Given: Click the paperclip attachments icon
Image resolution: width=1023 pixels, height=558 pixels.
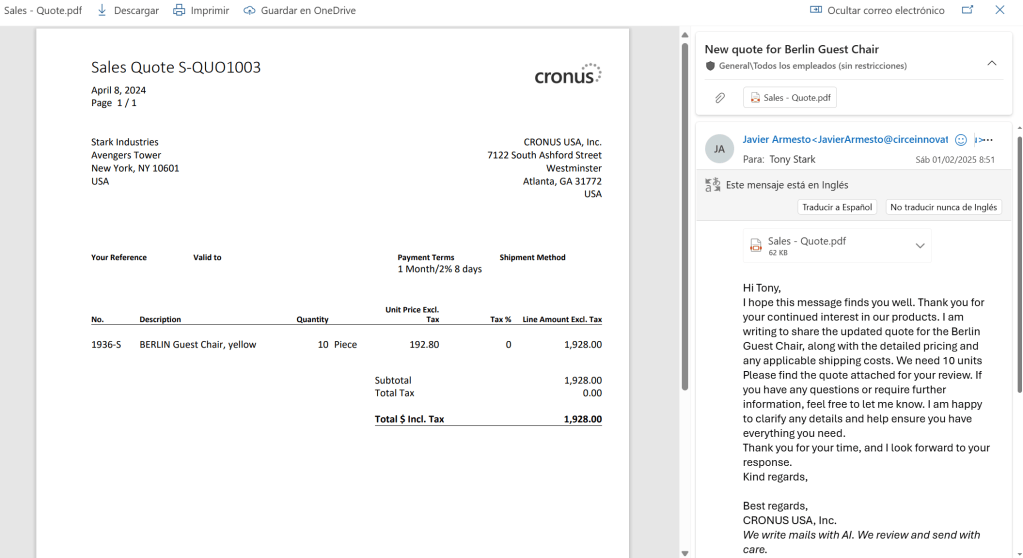Looking at the screenshot, I should (x=720, y=98).
